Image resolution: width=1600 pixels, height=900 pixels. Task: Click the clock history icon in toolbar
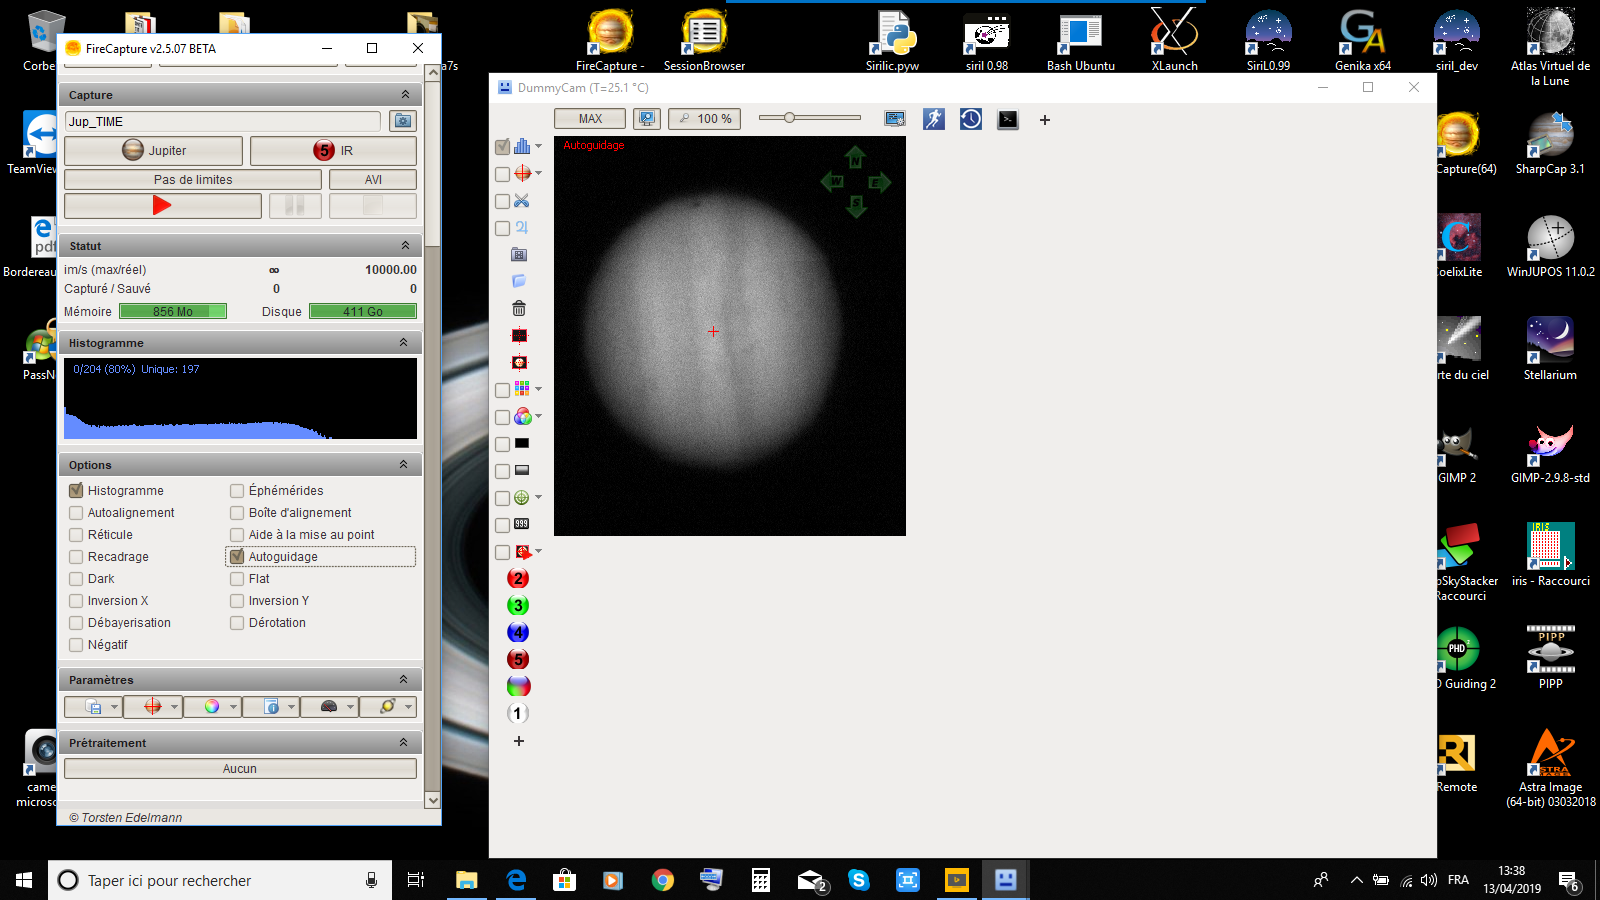(971, 119)
